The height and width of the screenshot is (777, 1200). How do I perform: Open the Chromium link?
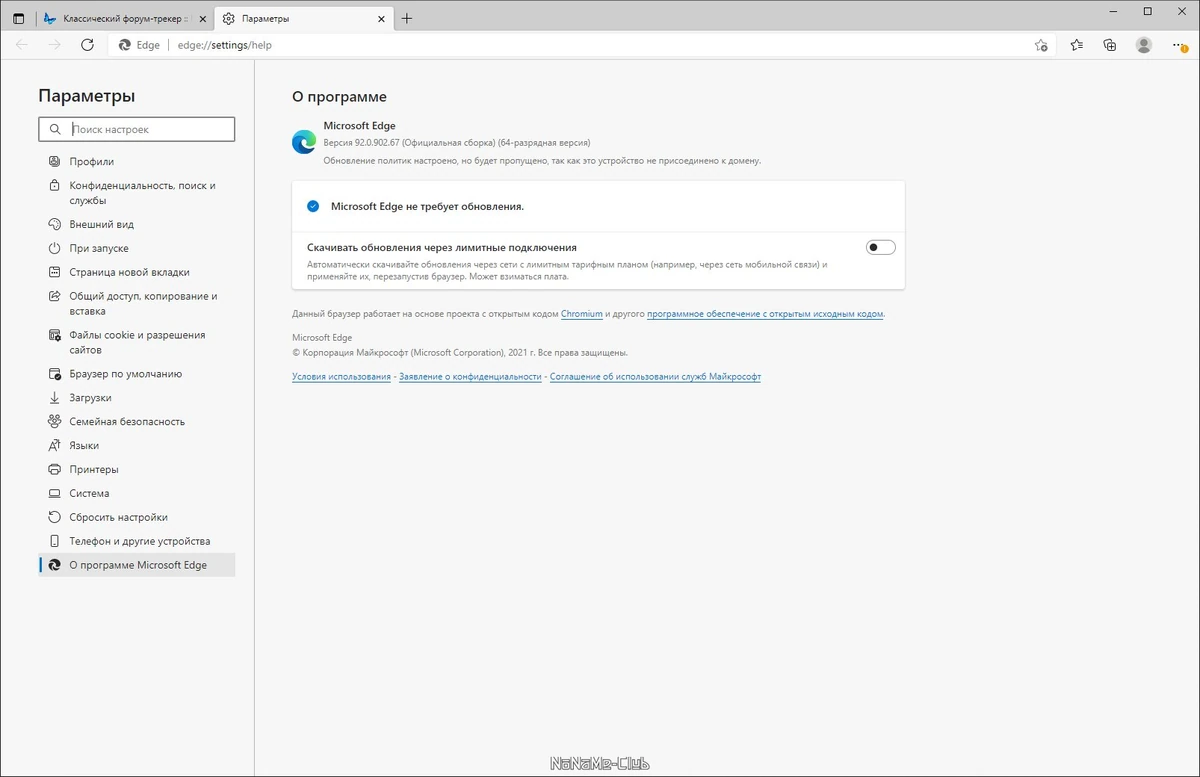[x=582, y=314]
